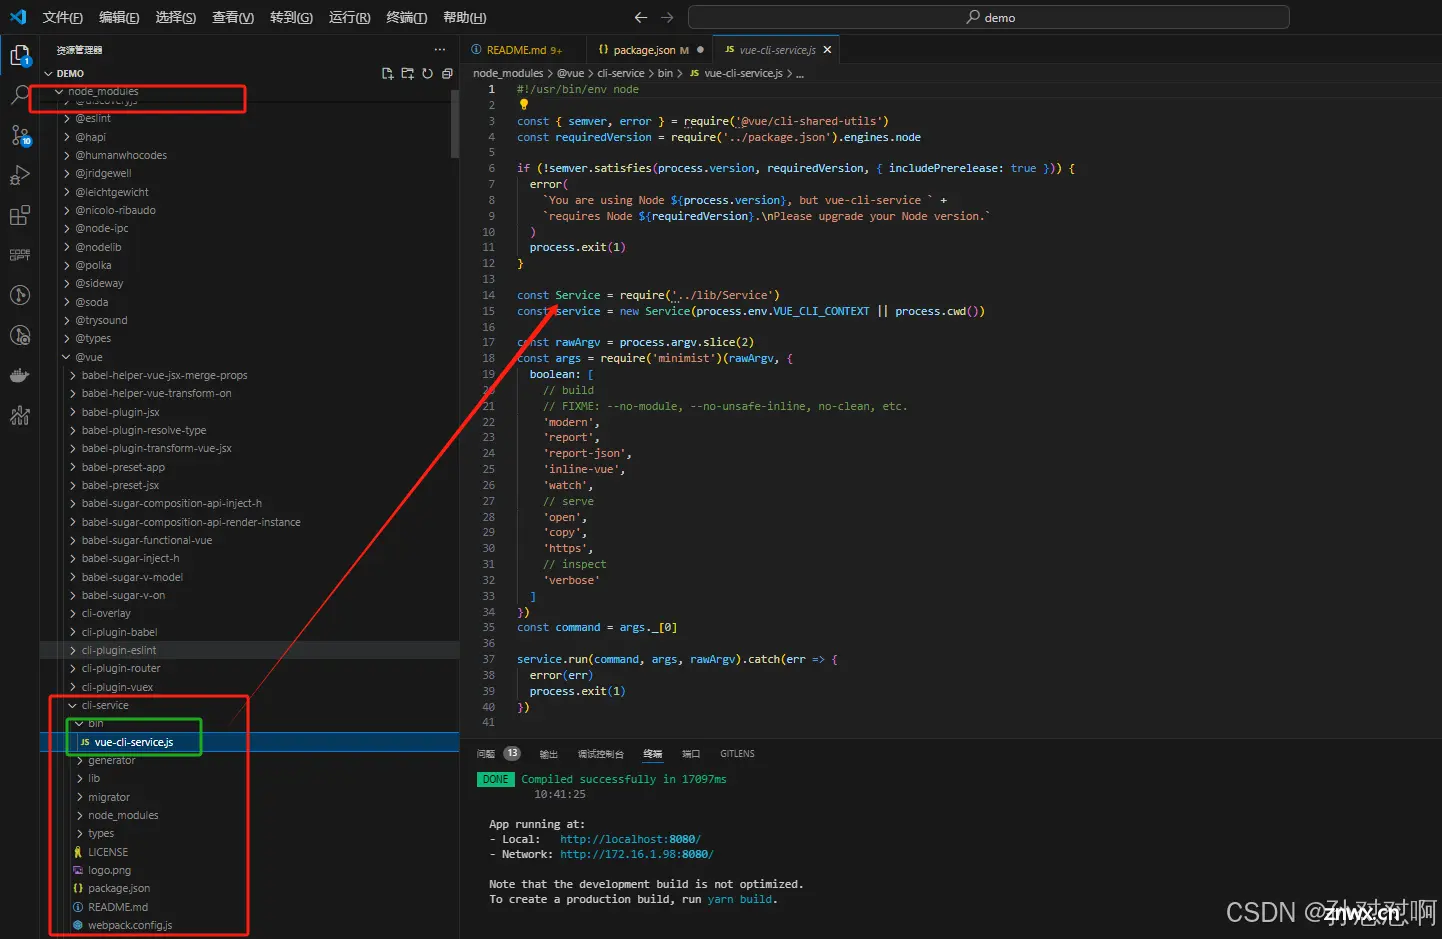Click the @vue breadcrumb segment

570,73
